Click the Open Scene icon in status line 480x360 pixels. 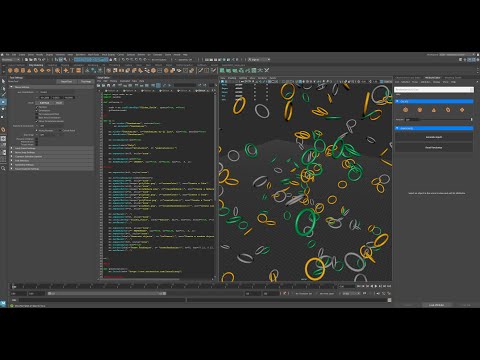pyautogui.click(x=30, y=60)
